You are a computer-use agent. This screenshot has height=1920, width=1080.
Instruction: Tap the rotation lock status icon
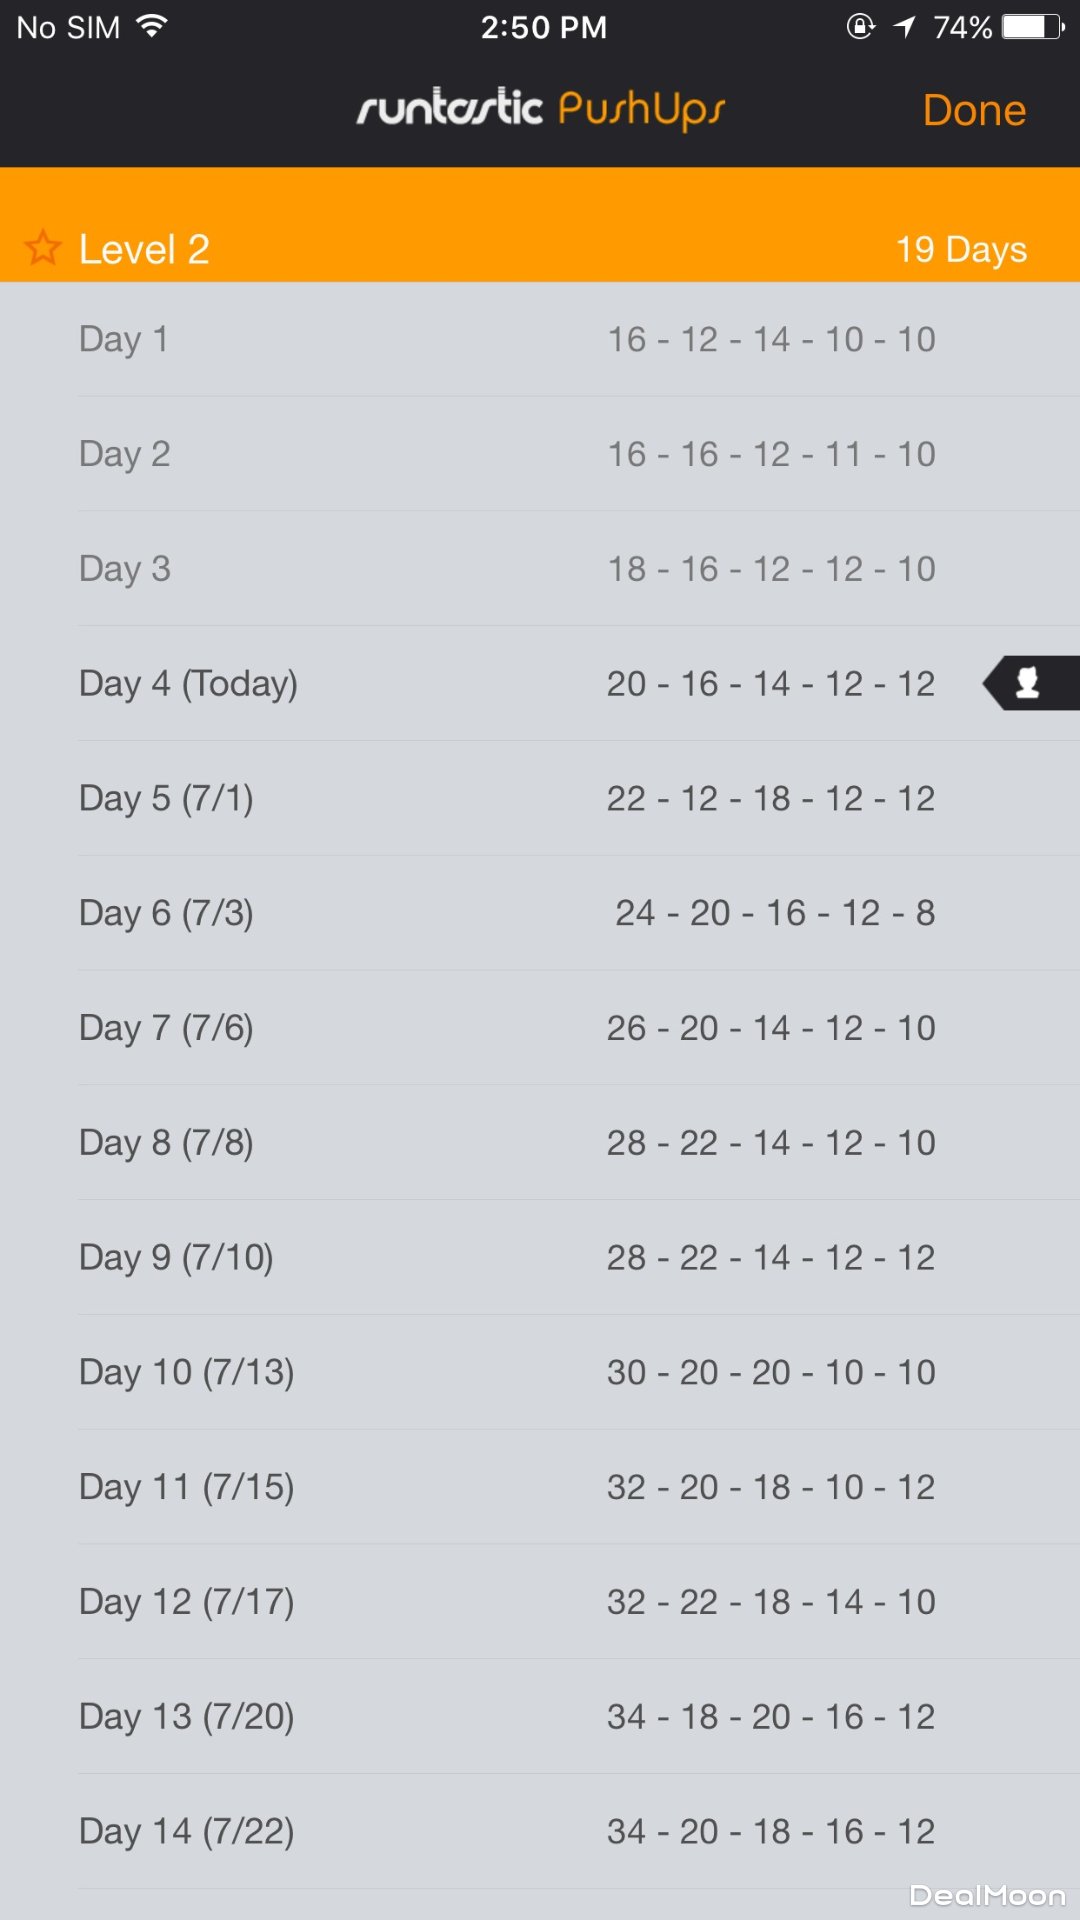point(860,27)
